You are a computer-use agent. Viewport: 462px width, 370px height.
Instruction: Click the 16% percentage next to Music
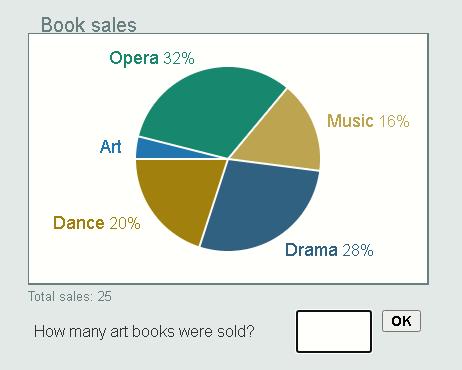tap(394, 121)
